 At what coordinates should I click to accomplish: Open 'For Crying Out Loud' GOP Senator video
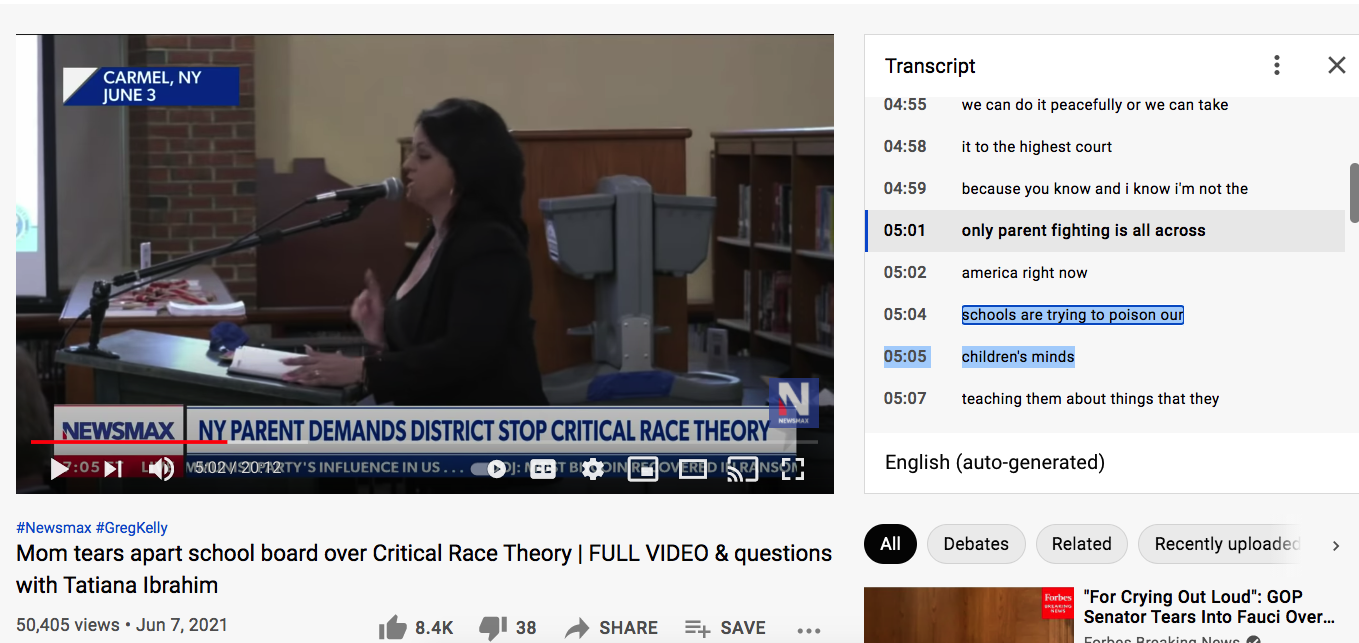1209,607
